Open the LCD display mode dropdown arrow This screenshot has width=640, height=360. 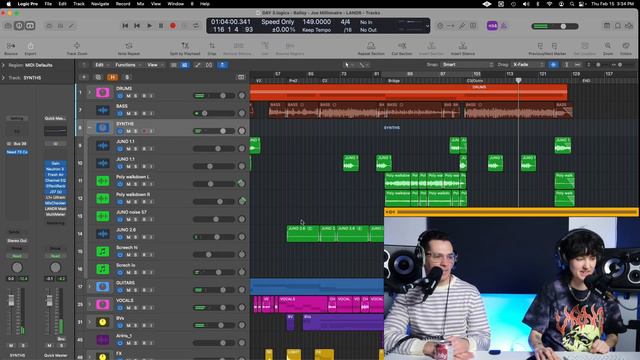(x=427, y=26)
